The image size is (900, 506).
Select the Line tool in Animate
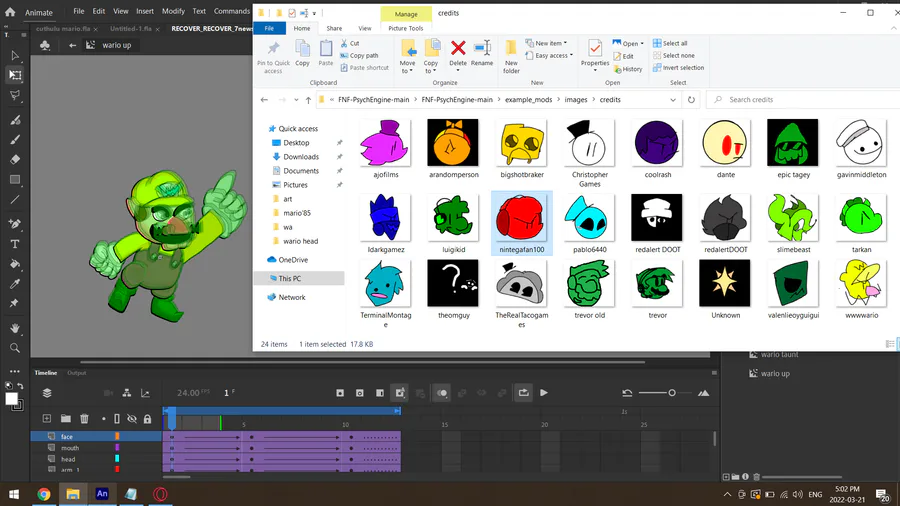tap(15, 200)
